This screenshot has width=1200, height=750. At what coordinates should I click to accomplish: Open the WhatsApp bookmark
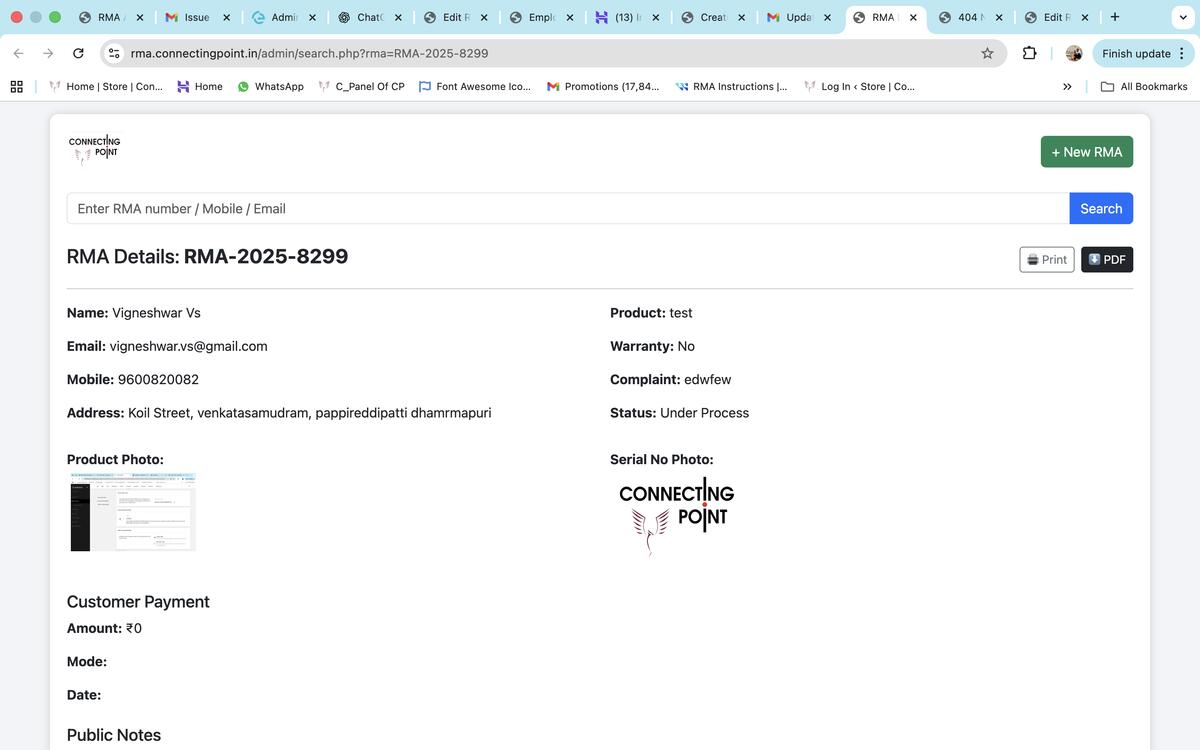click(x=270, y=87)
